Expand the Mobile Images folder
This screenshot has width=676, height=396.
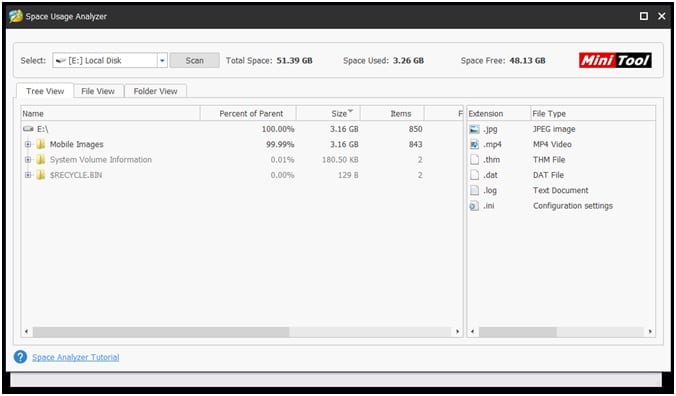[28, 144]
